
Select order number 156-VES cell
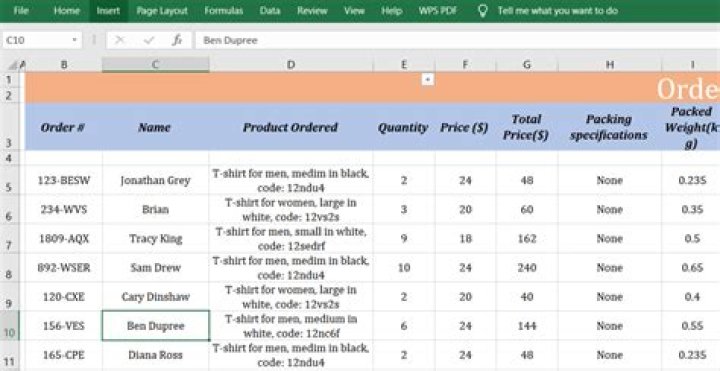64,326
